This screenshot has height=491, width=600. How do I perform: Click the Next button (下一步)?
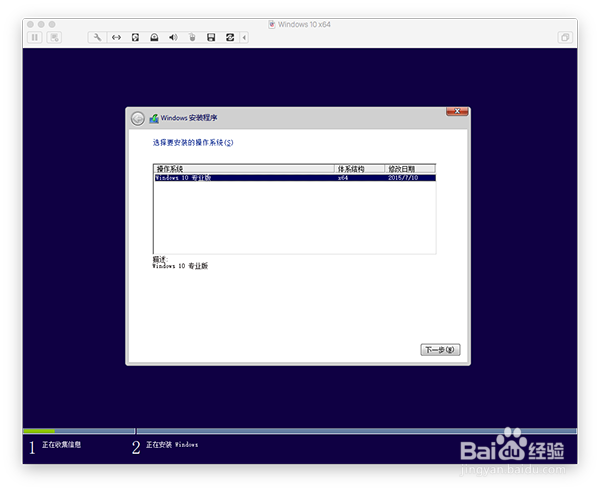pyautogui.click(x=440, y=350)
